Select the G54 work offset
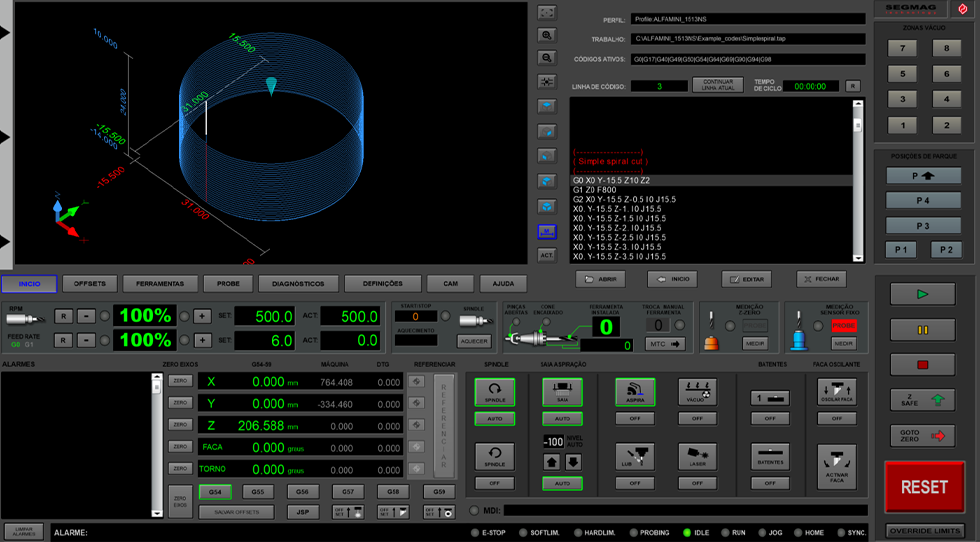This screenshot has height=542, width=980. pyautogui.click(x=215, y=492)
